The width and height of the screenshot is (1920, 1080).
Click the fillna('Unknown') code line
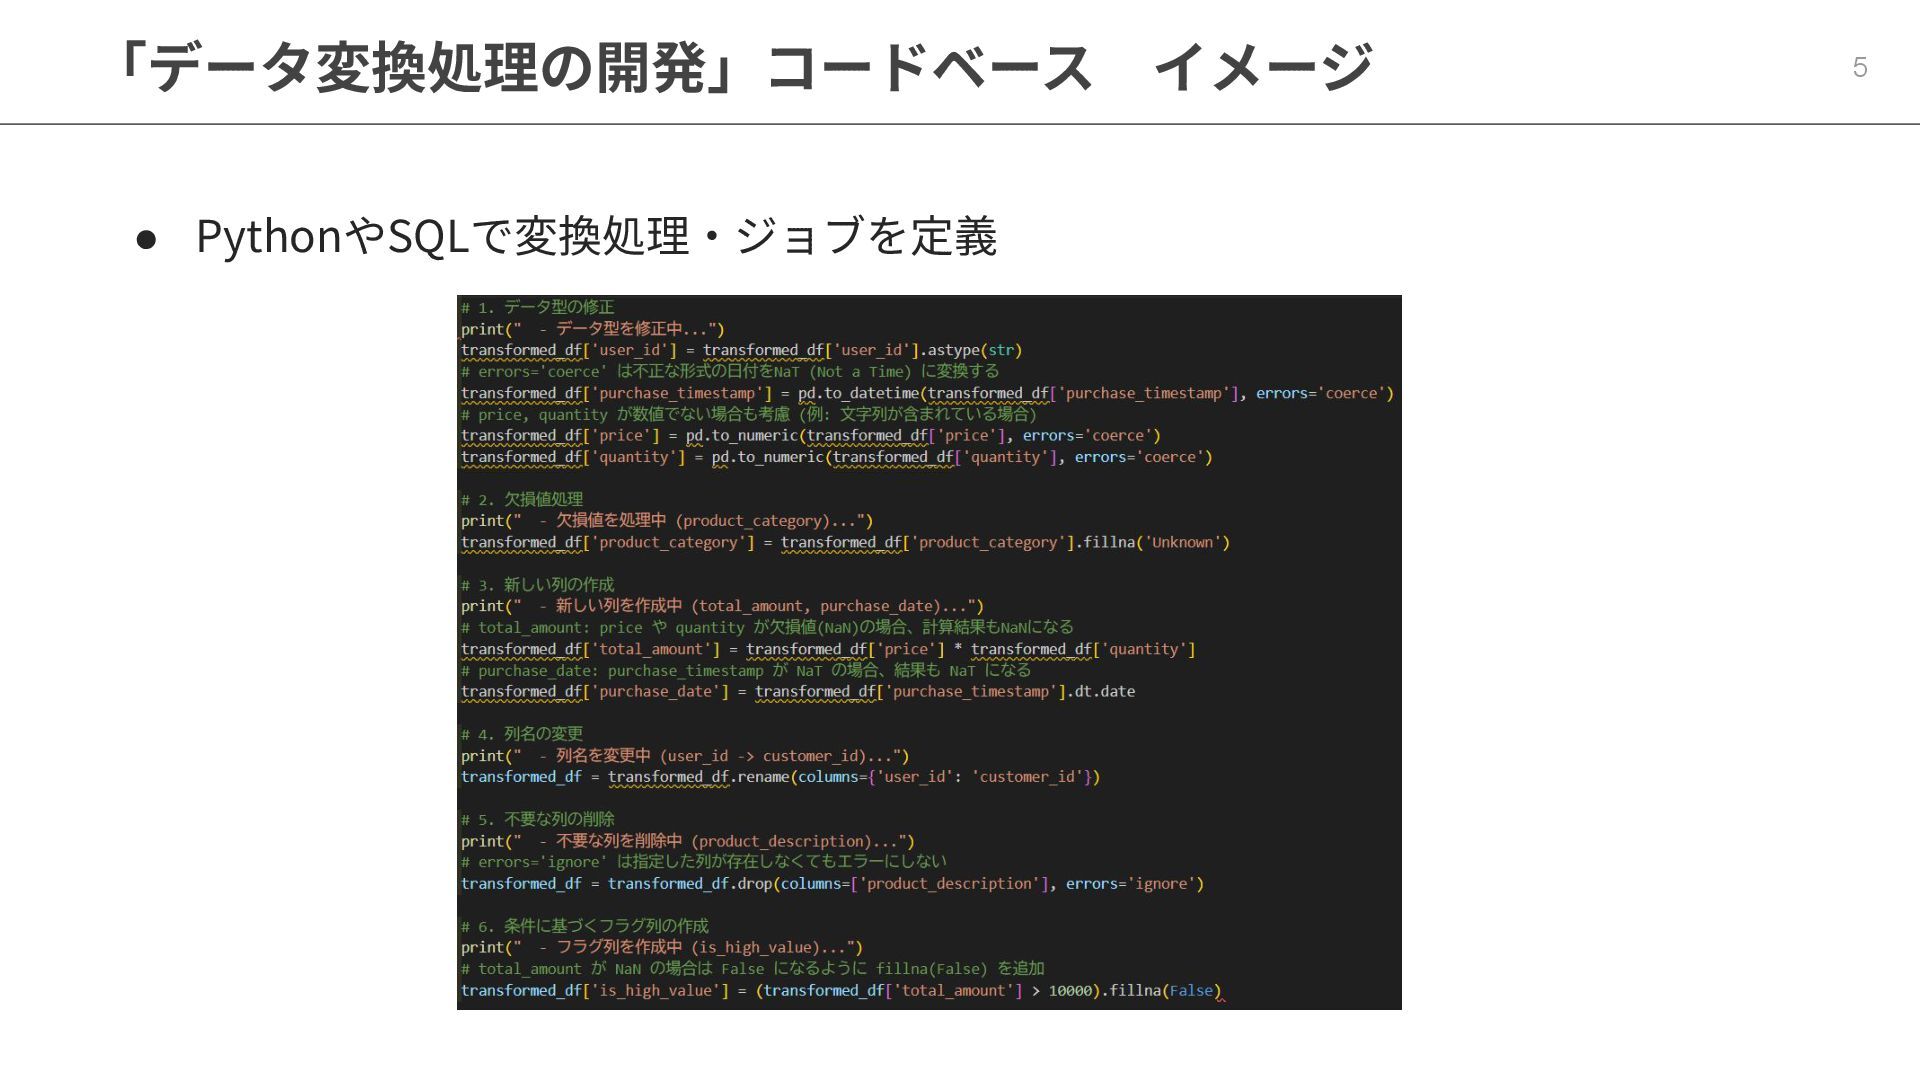pos(845,542)
